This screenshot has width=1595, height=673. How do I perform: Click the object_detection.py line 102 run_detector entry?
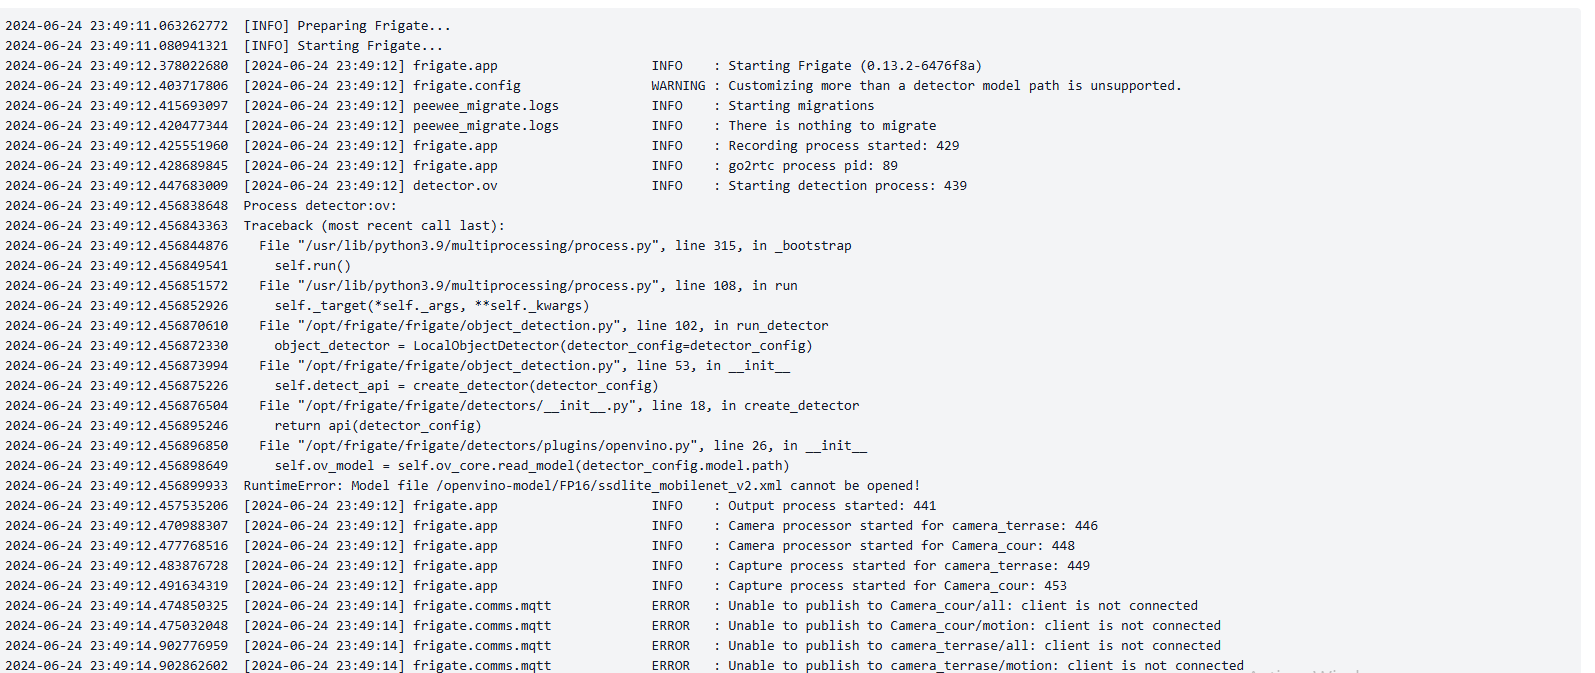point(544,326)
